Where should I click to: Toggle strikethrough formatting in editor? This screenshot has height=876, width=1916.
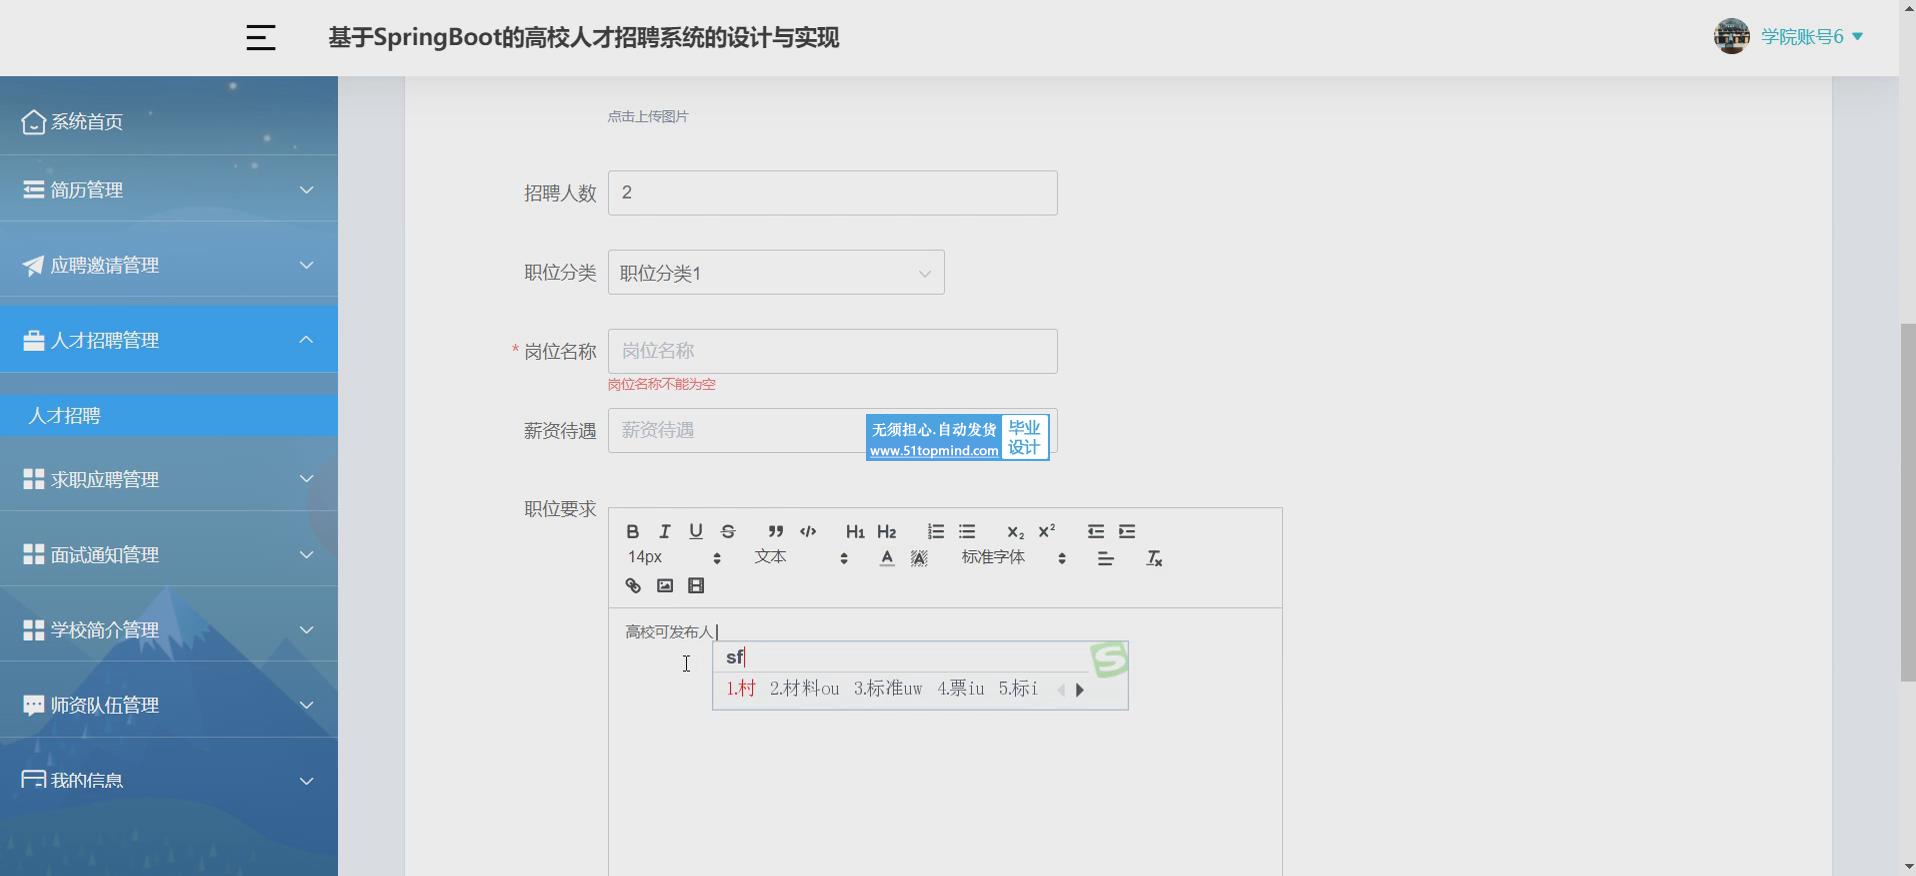tap(728, 531)
